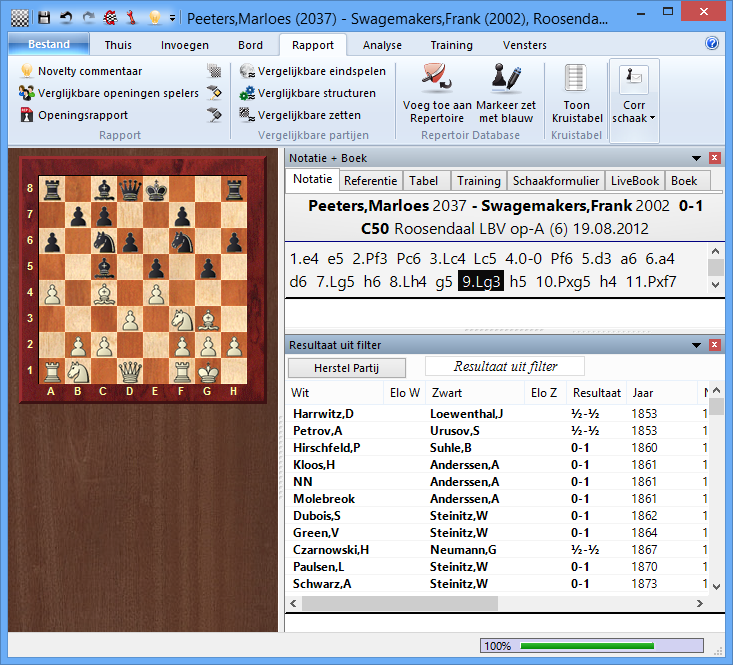Select game Czarnowski,H vs Neumann,G
Screen dimensions: 733x665
click(496, 550)
